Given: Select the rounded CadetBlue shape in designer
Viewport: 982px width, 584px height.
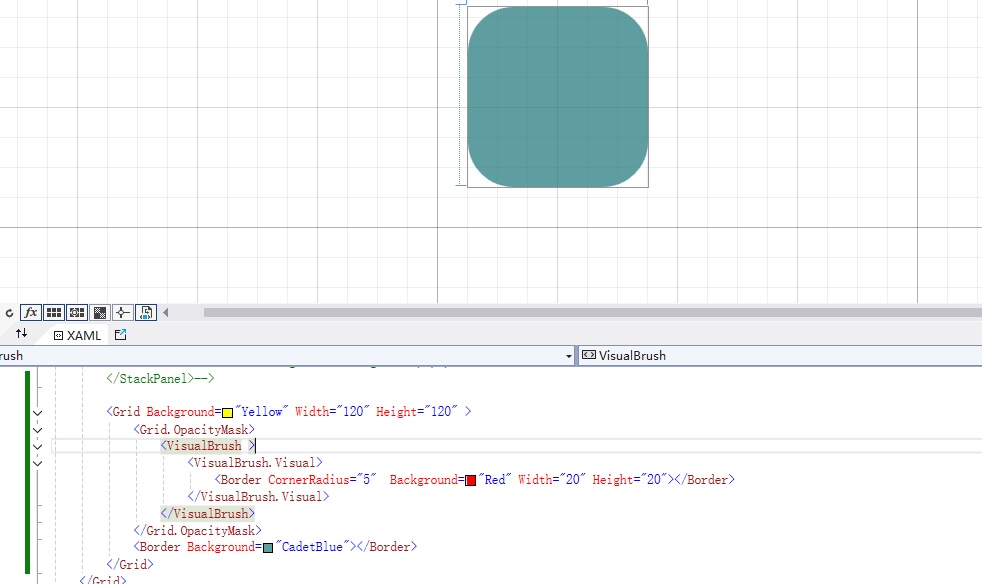Looking at the screenshot, I should click(x=558, y=96).
